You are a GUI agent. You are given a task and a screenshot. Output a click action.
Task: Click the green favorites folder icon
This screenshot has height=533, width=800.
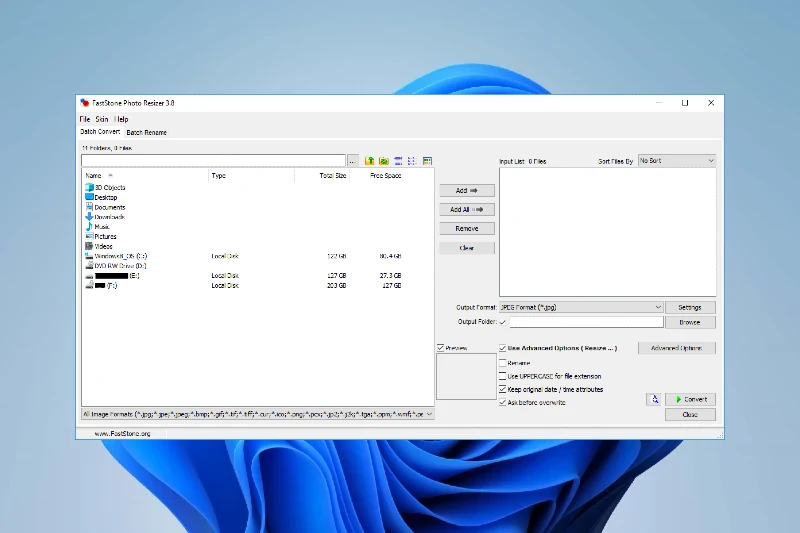click(384, 160)
